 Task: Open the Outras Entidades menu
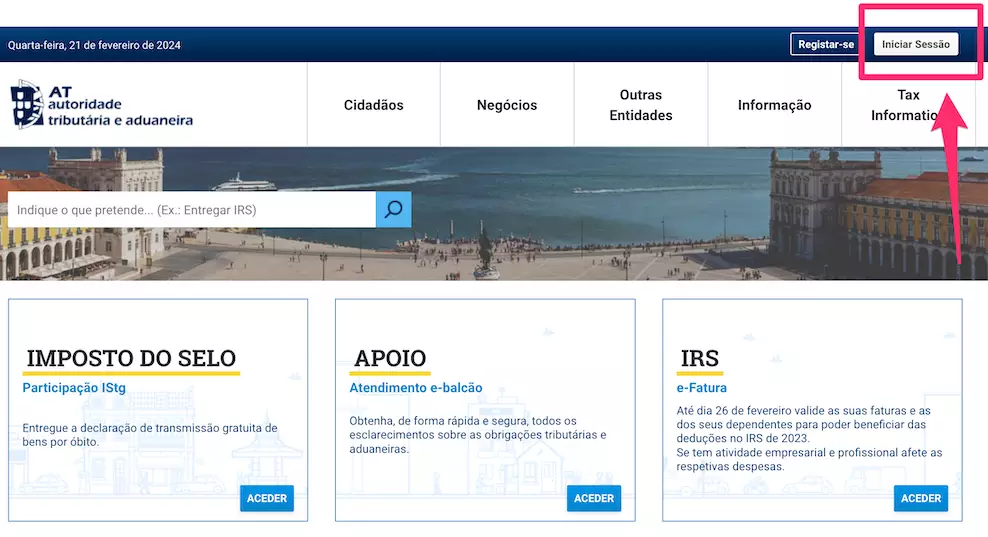(x=641, y=105)
